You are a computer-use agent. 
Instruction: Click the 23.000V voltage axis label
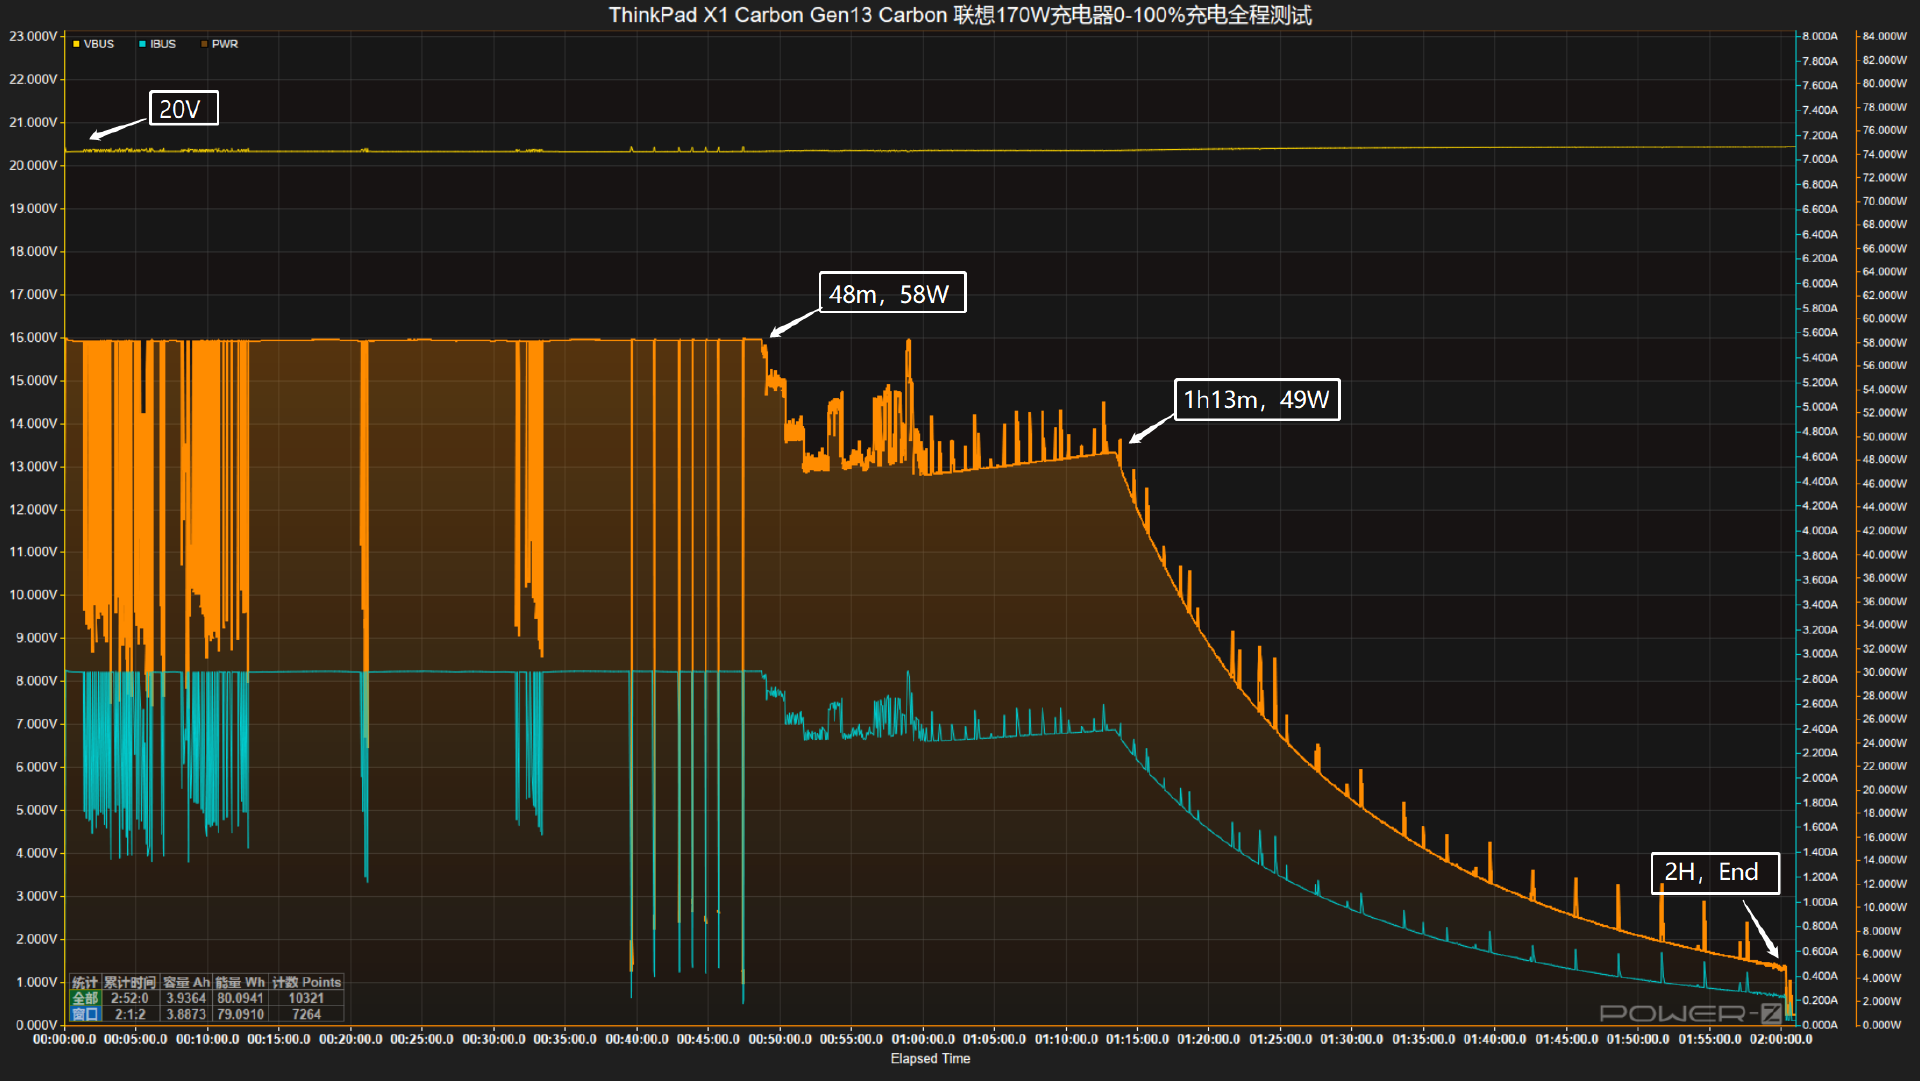[x=33, y=36]
